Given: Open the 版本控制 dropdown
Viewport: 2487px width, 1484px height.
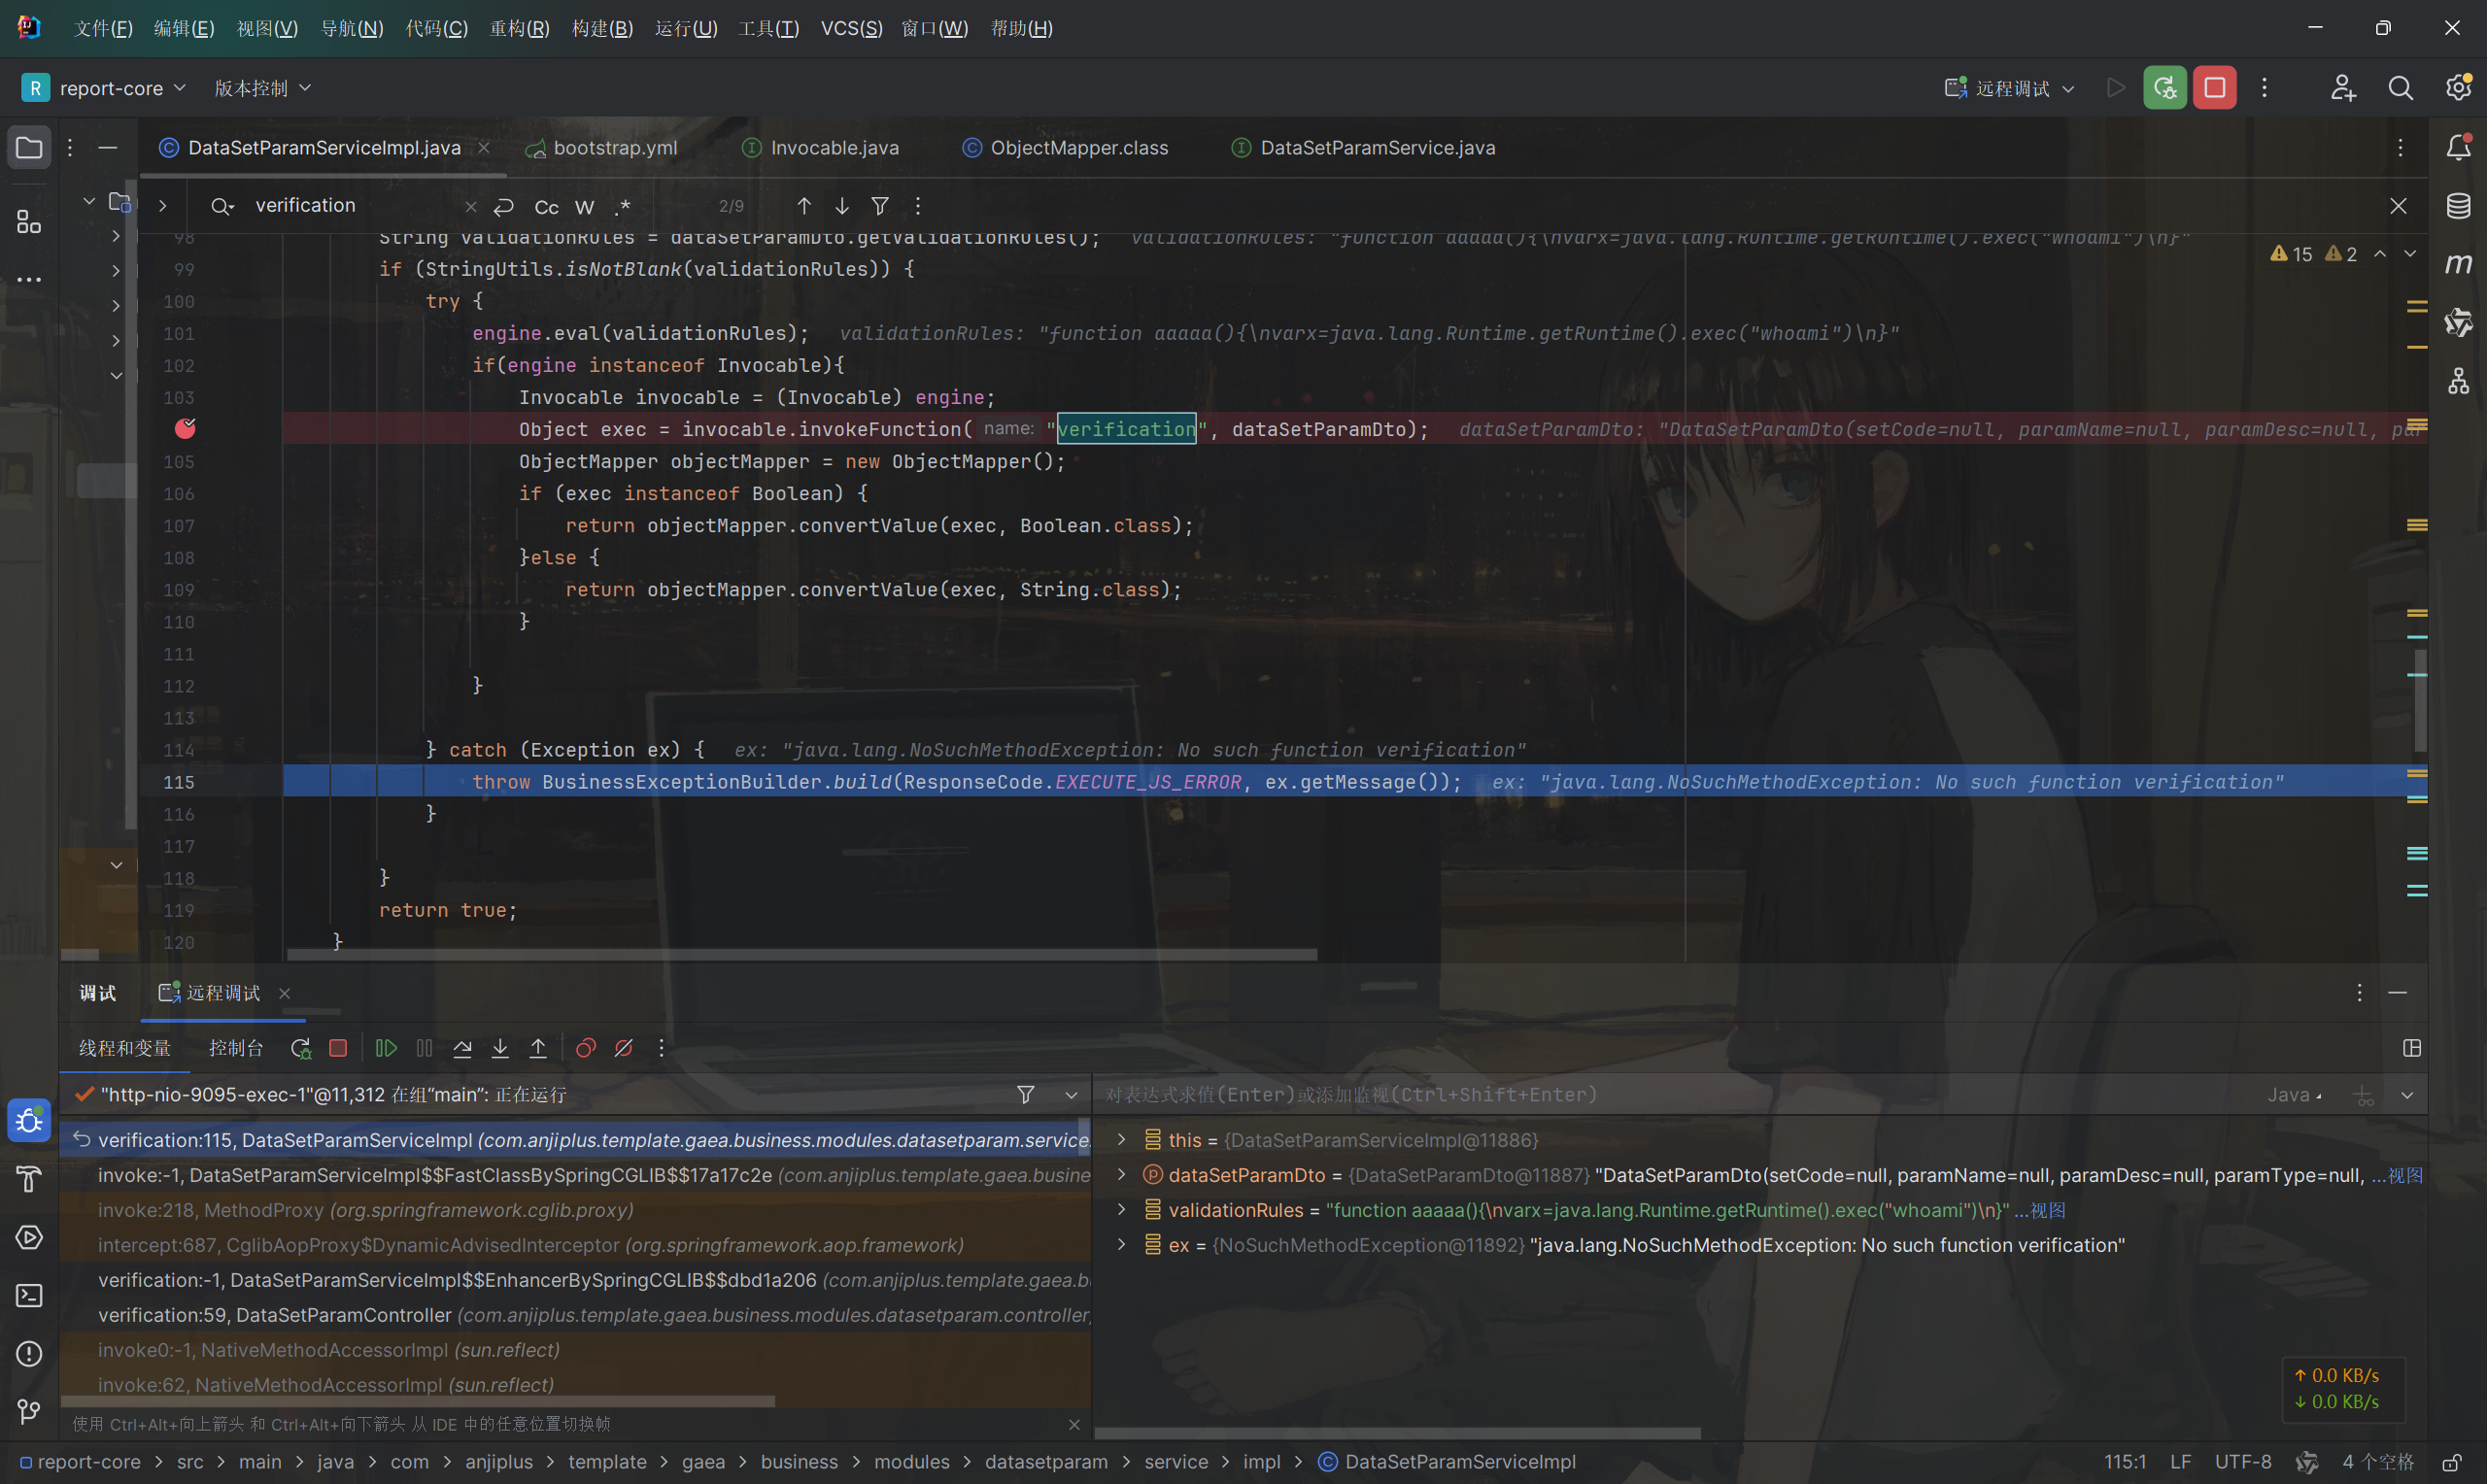Looking at the screenshot, I should pos(262,88).
